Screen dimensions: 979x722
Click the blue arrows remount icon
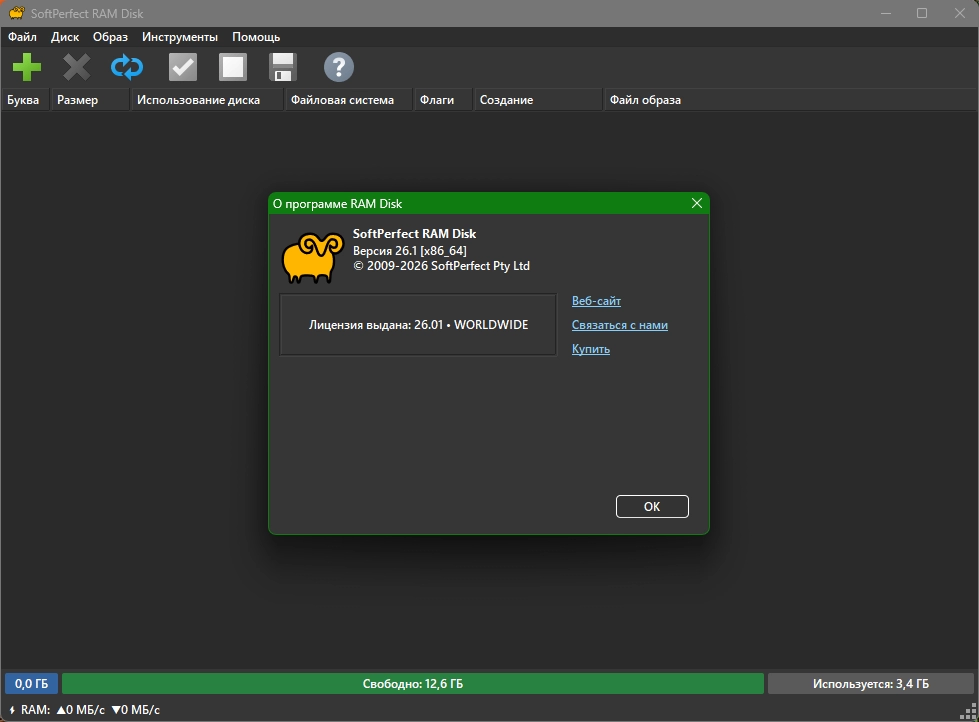tap(127, 67)
